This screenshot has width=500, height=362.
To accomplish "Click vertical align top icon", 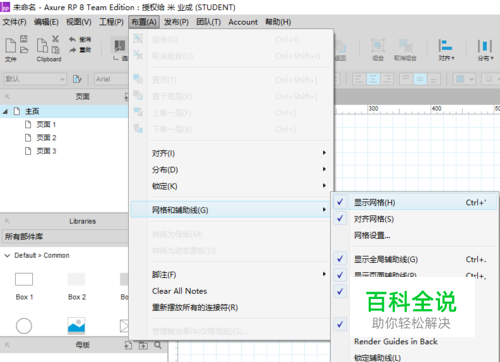I will [406, 79].
